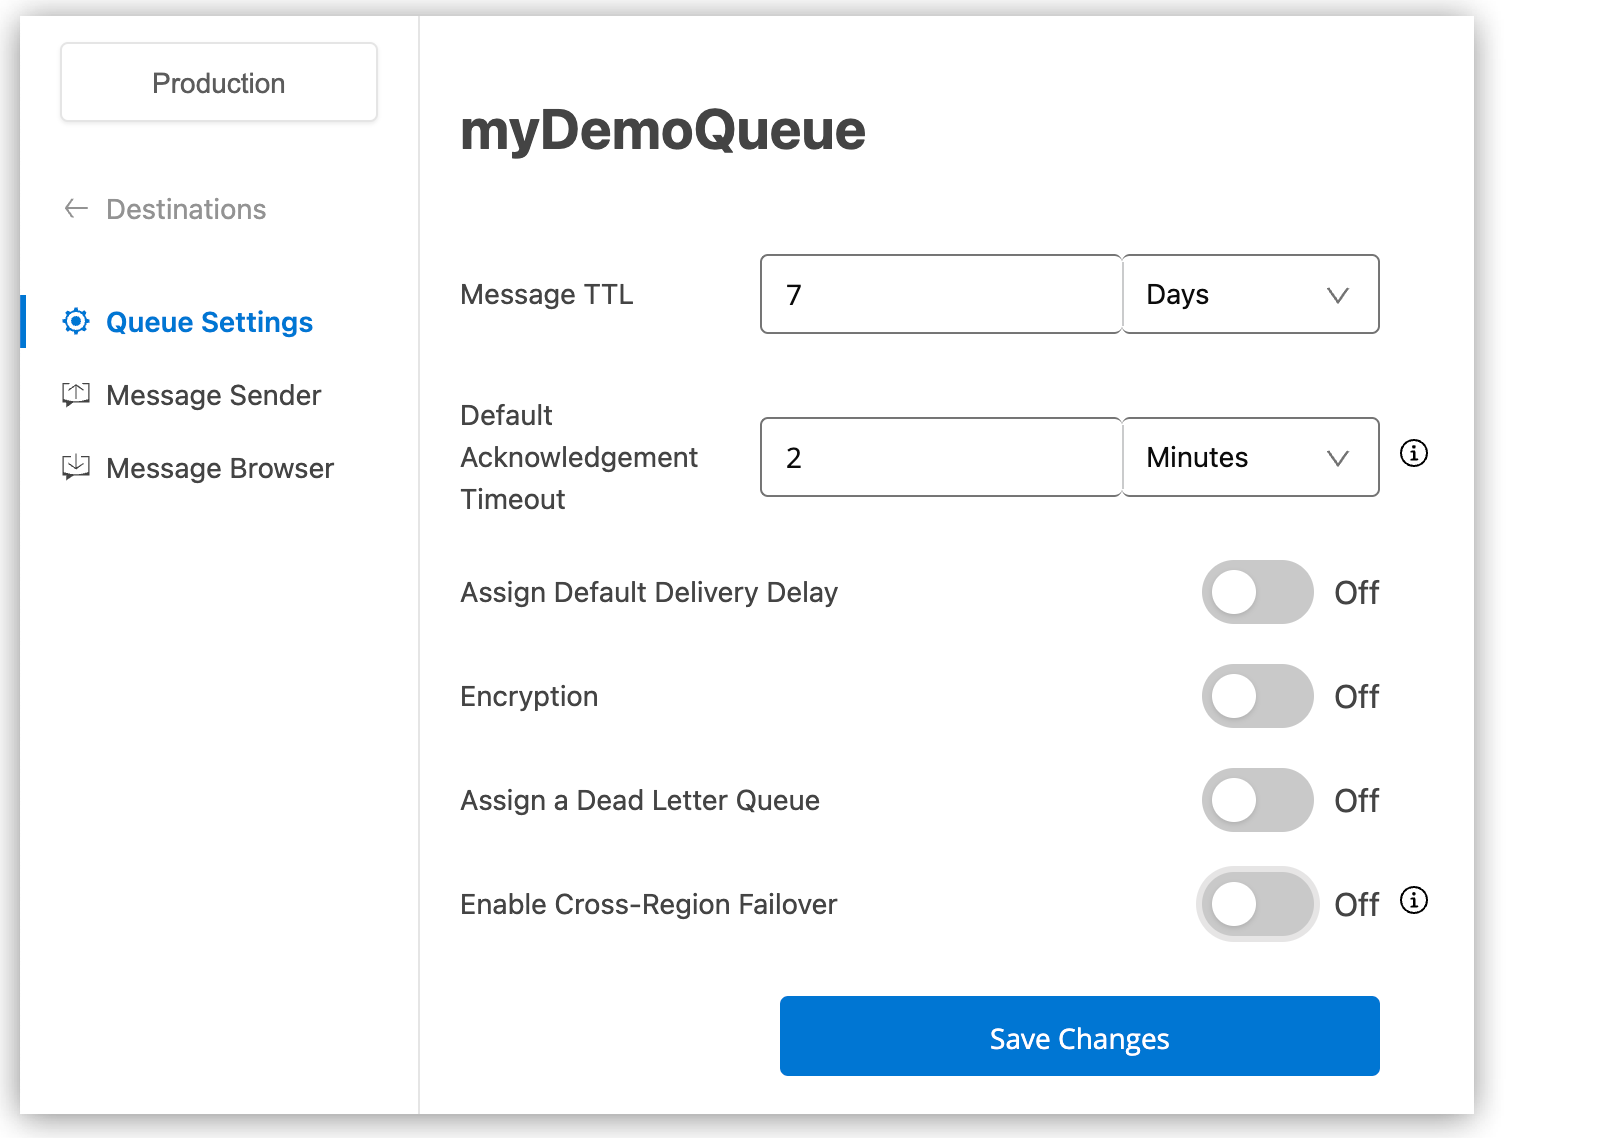This screenshot has height=1138, width=1618.
Task: Open info tooltip for Cross-Region Failover
Action: [1413, 900]
